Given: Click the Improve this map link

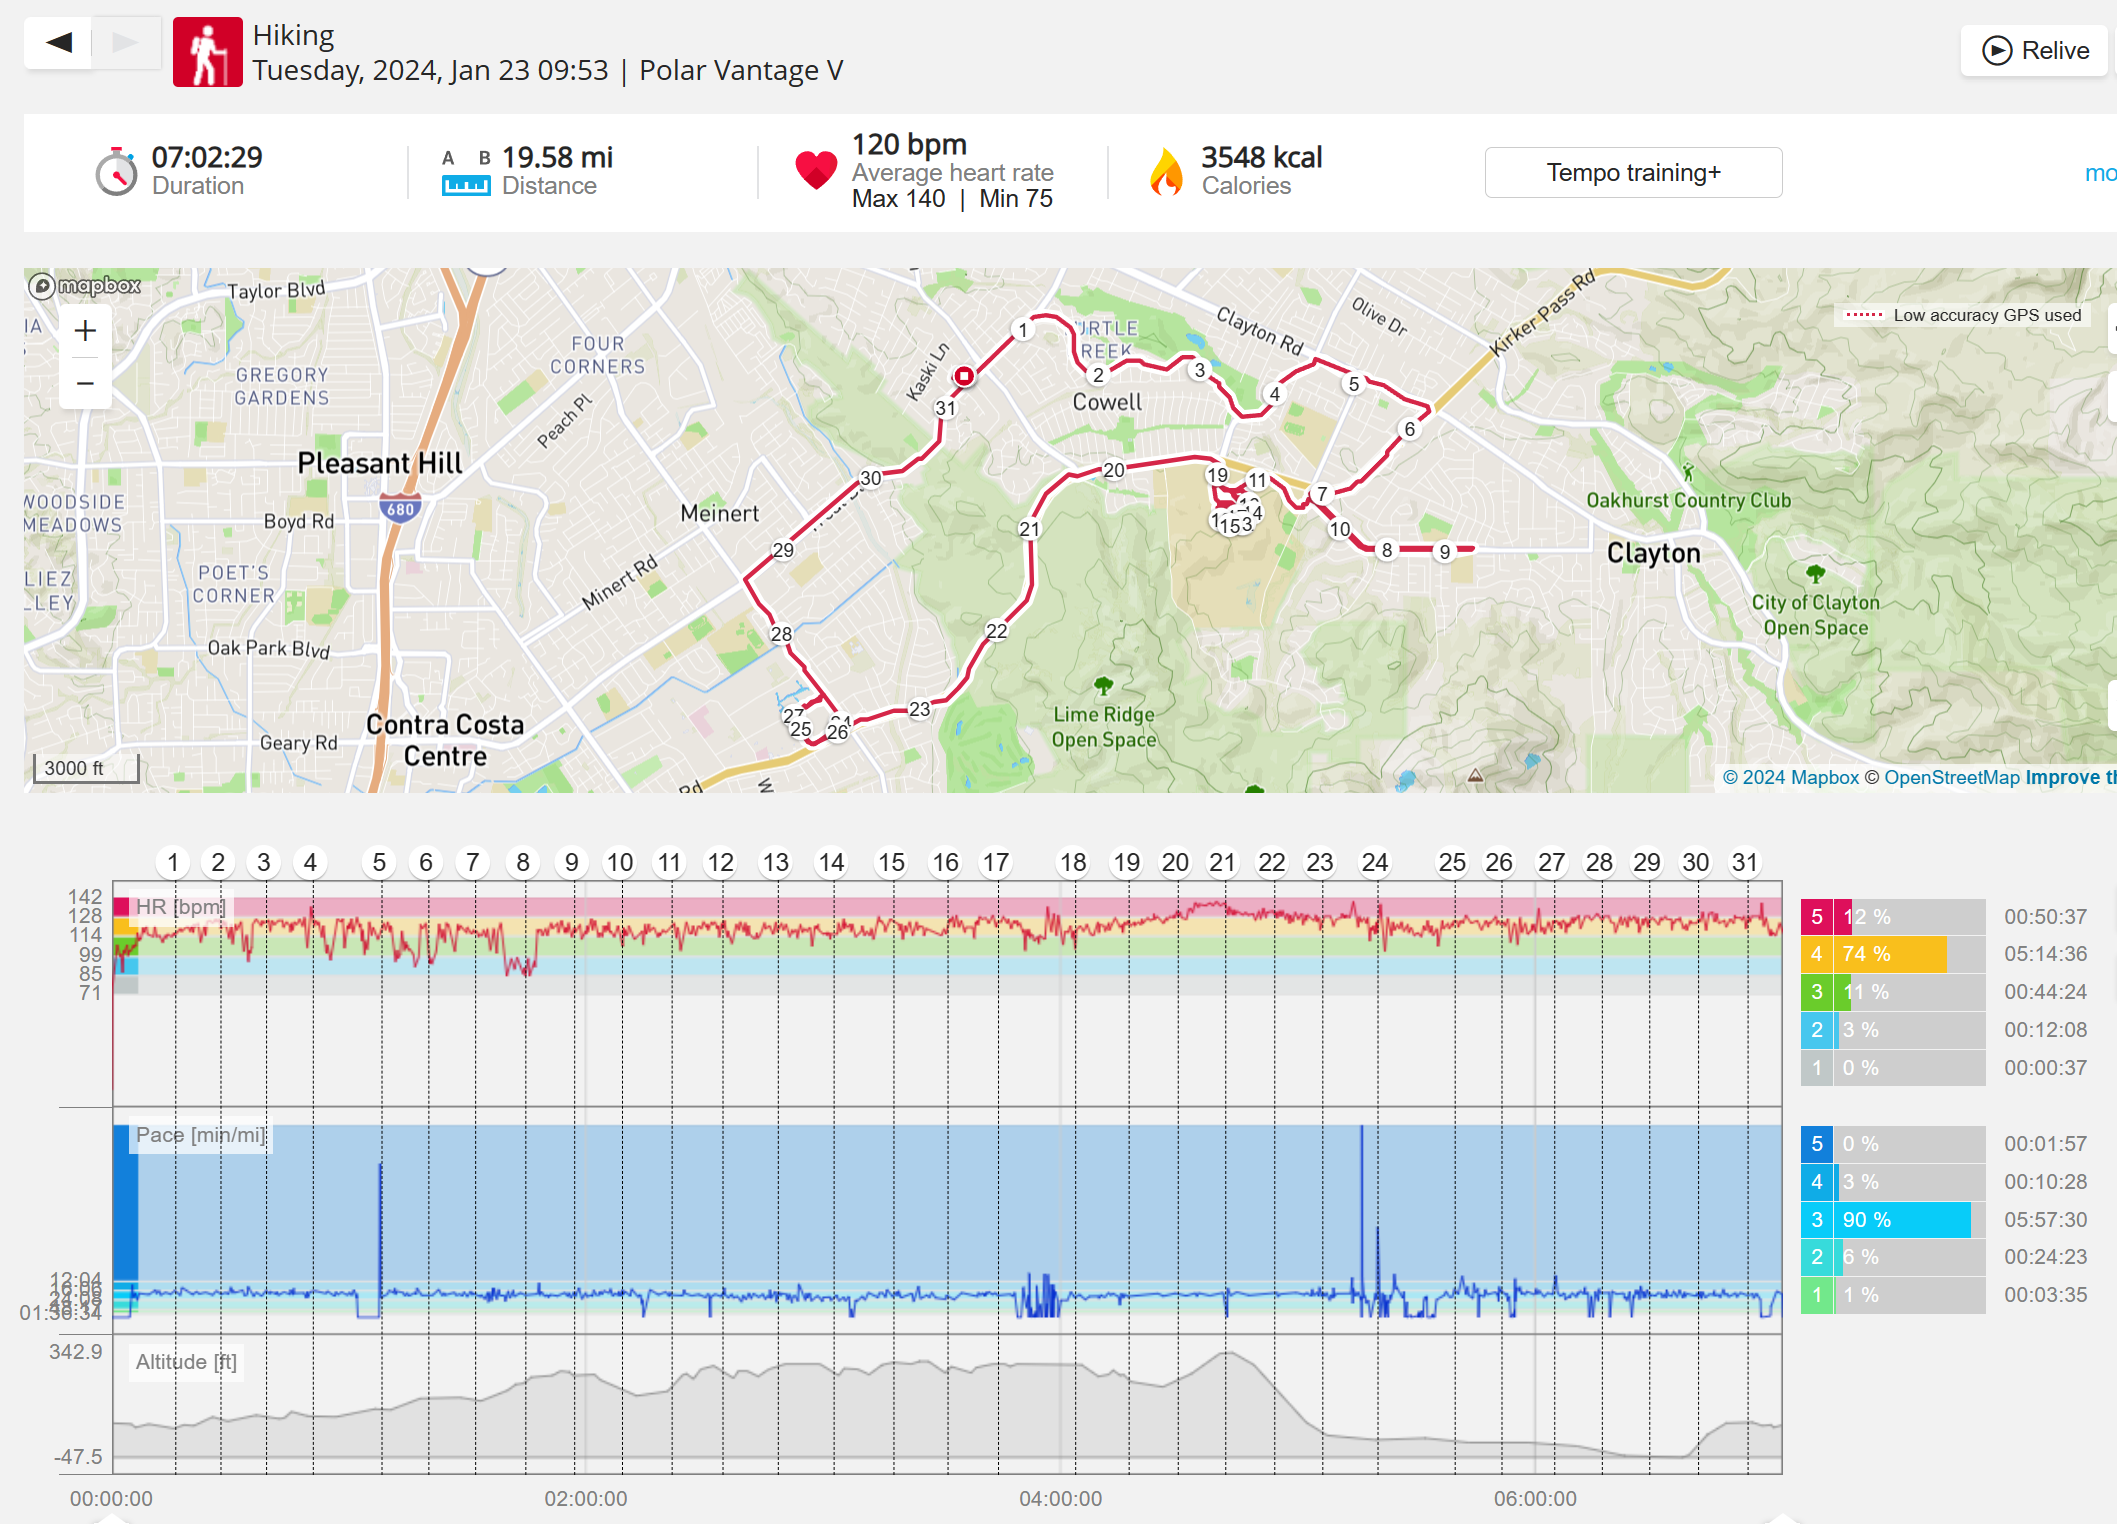Looking at the screenshot, I should click(x=2070, y=777).
